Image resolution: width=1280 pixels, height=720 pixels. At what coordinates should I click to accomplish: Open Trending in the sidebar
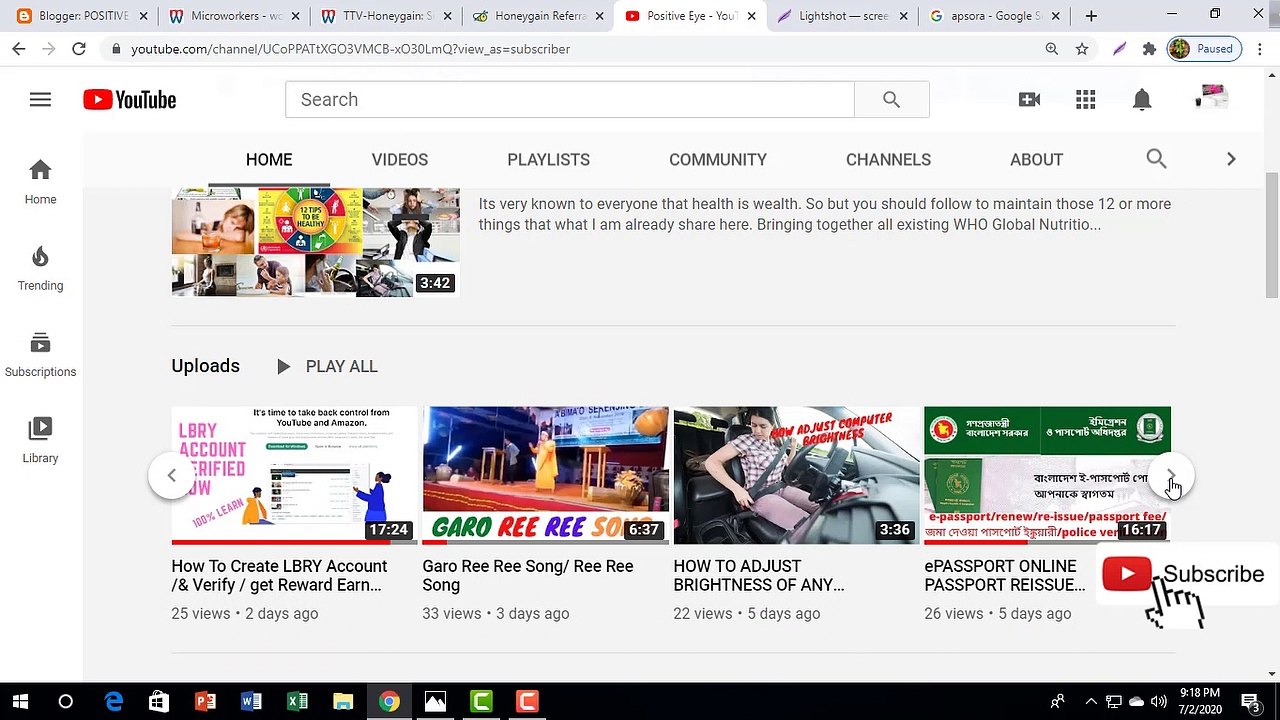(40, 268)
